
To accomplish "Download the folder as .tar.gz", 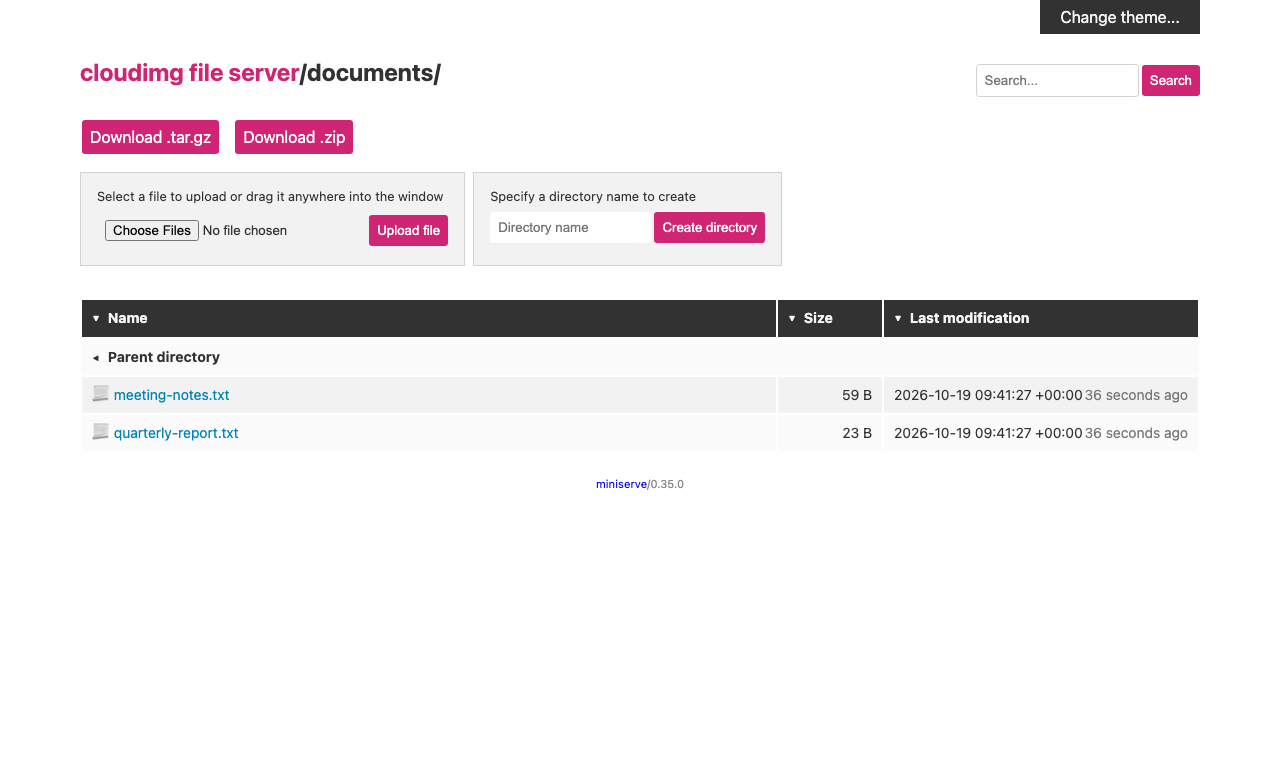I will pyautogui.click(x=150, y=137).
